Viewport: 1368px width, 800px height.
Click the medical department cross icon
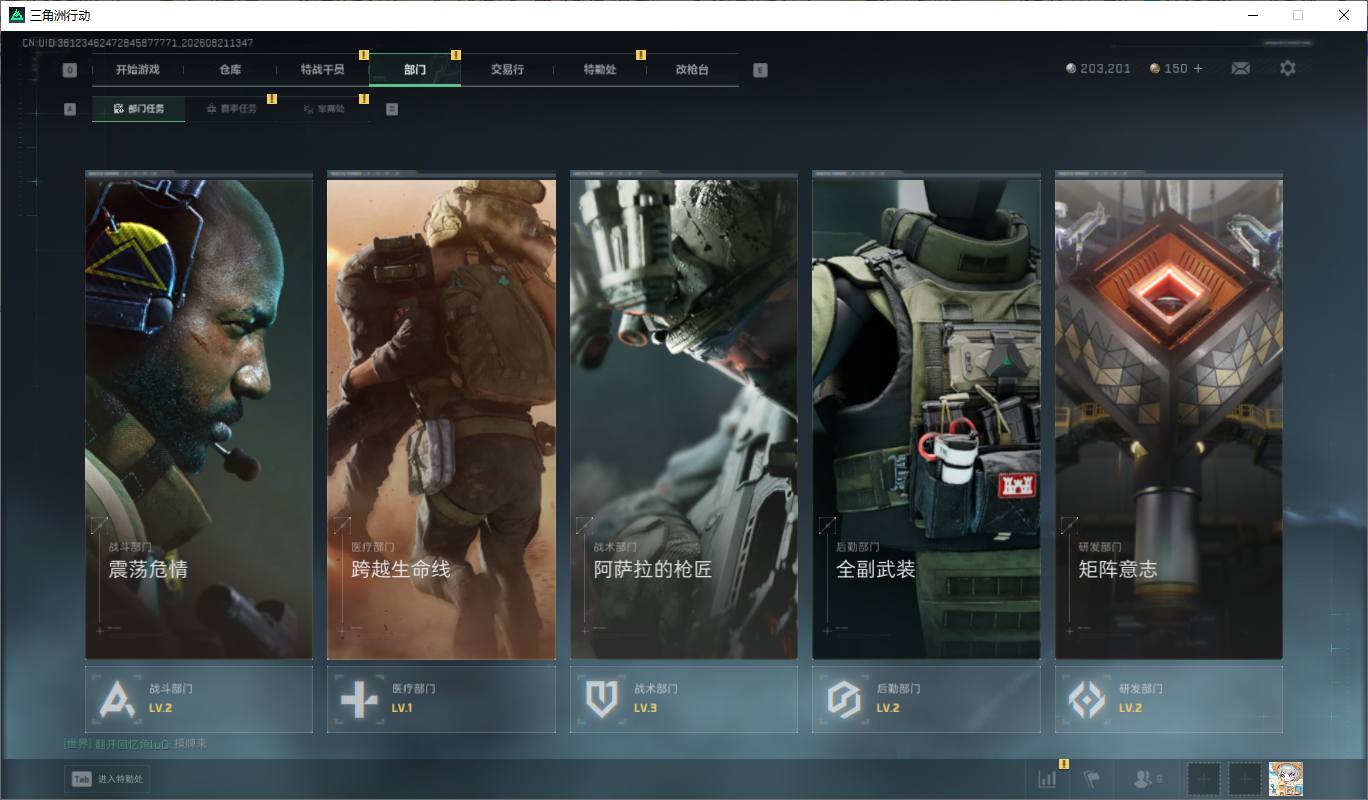(359, 699)
